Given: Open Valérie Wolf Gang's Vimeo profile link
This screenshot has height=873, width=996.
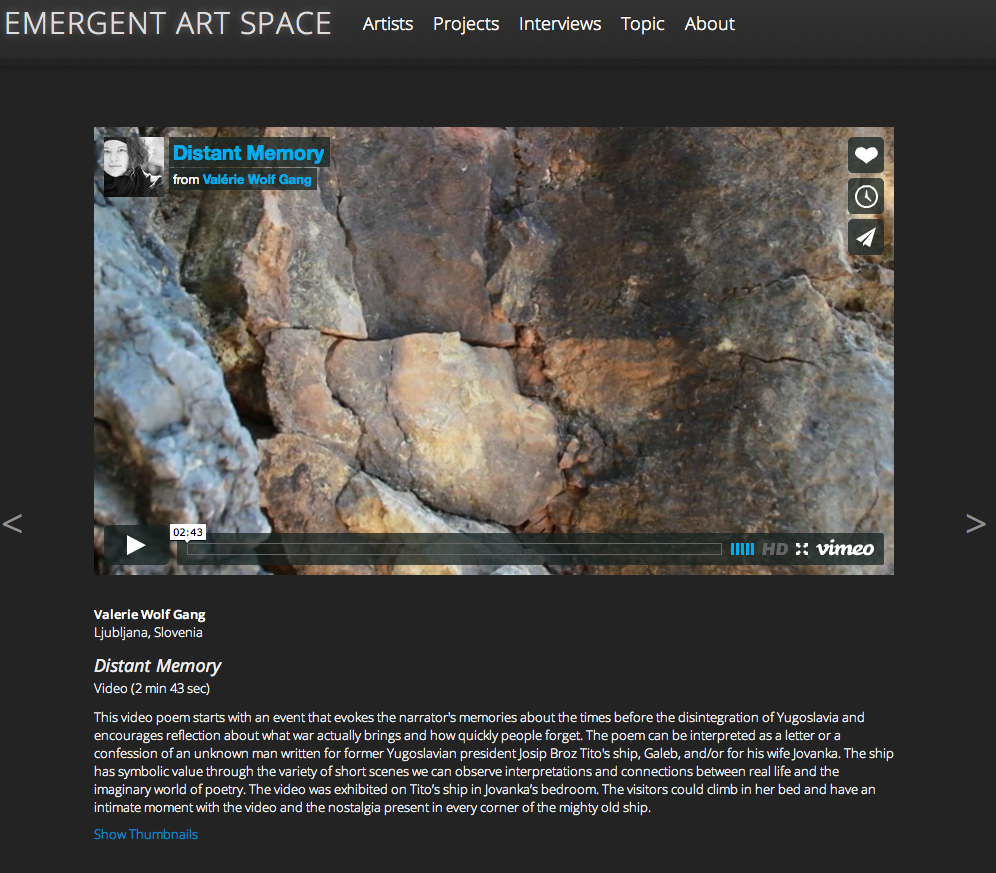Looking at the screenshot, I should 257,180.
